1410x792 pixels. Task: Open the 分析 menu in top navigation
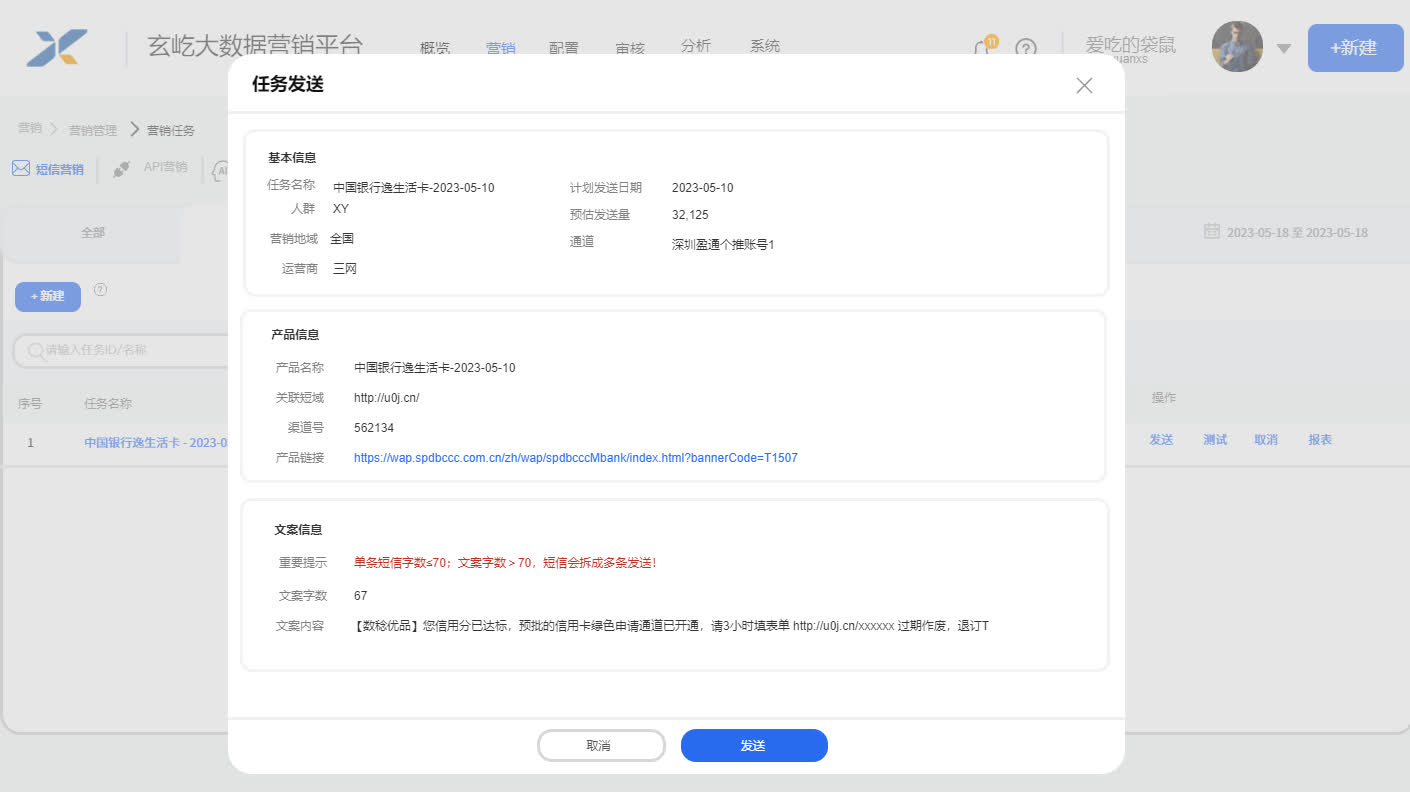[x=695, y=46]
